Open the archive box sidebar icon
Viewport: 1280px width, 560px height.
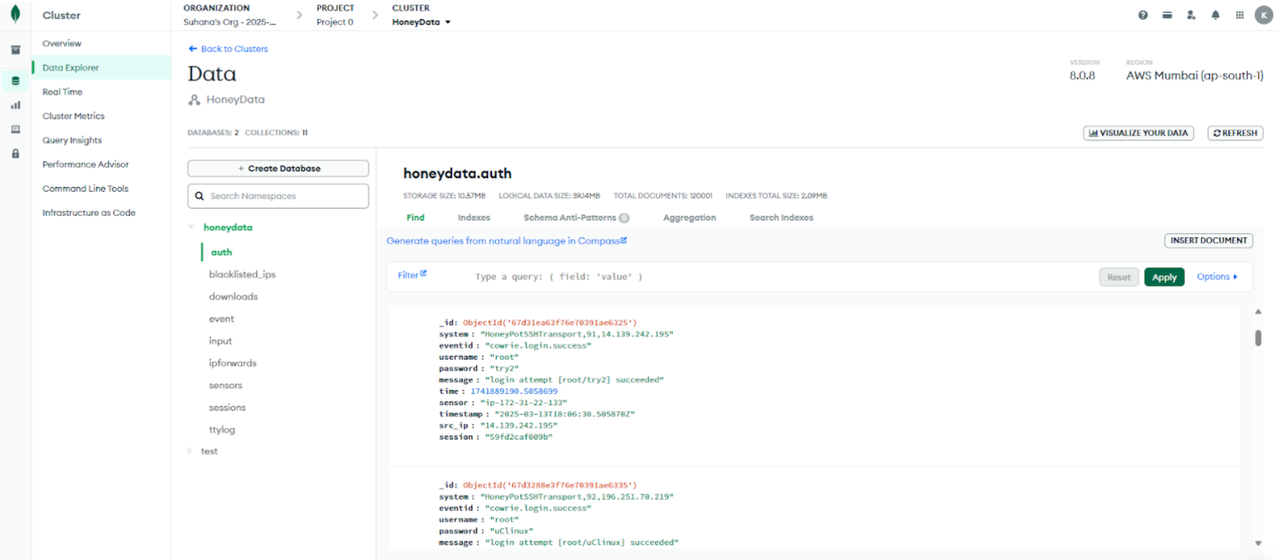[x=15, y=50]
